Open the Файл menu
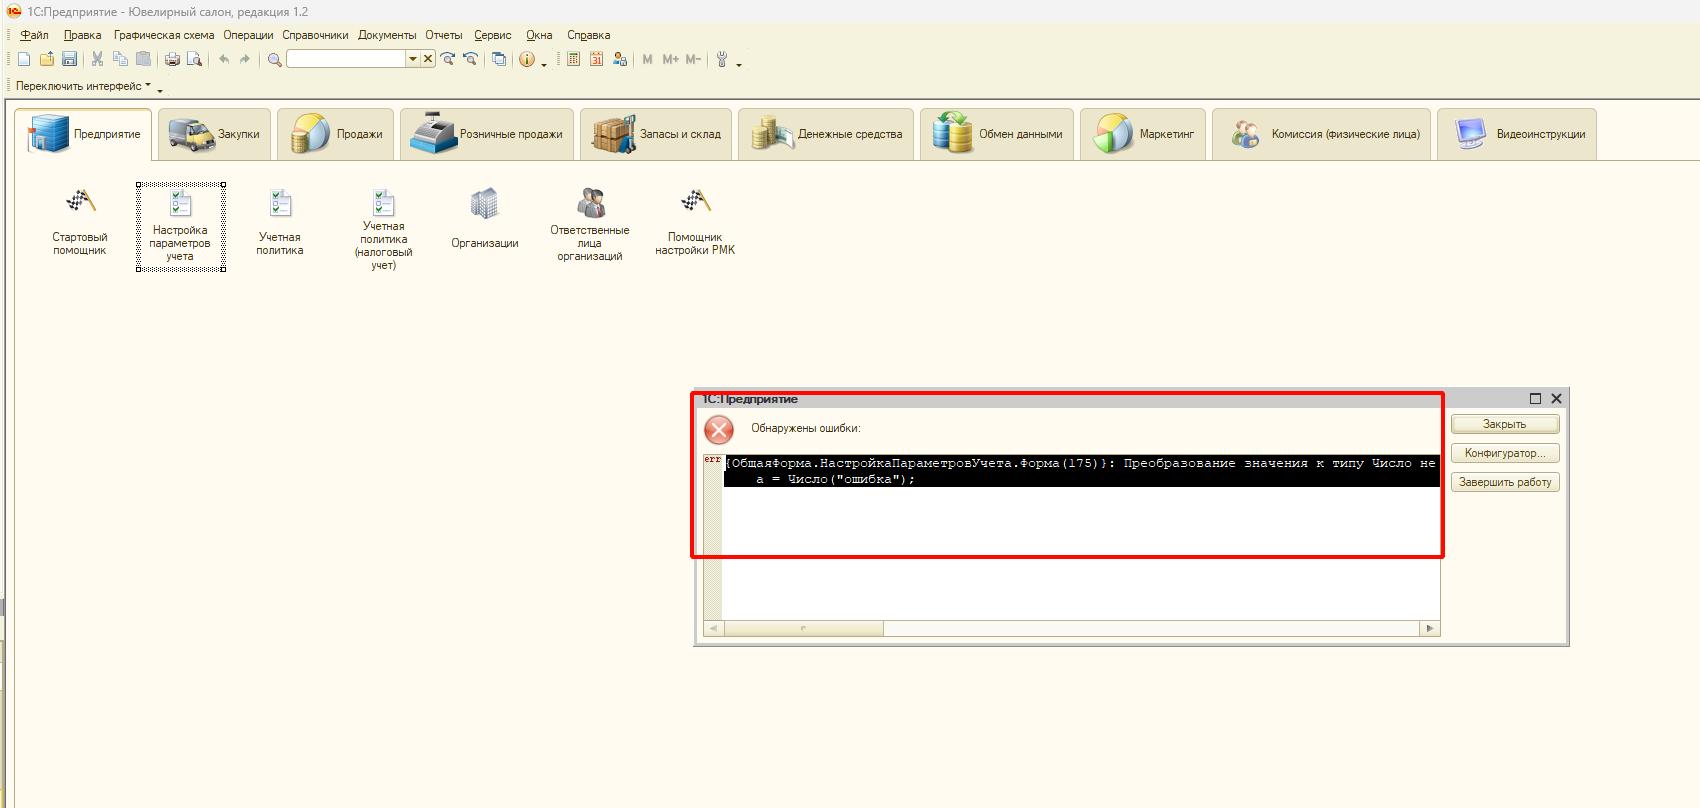Screen dimensions: 1700x808 (x=34, y=35)
